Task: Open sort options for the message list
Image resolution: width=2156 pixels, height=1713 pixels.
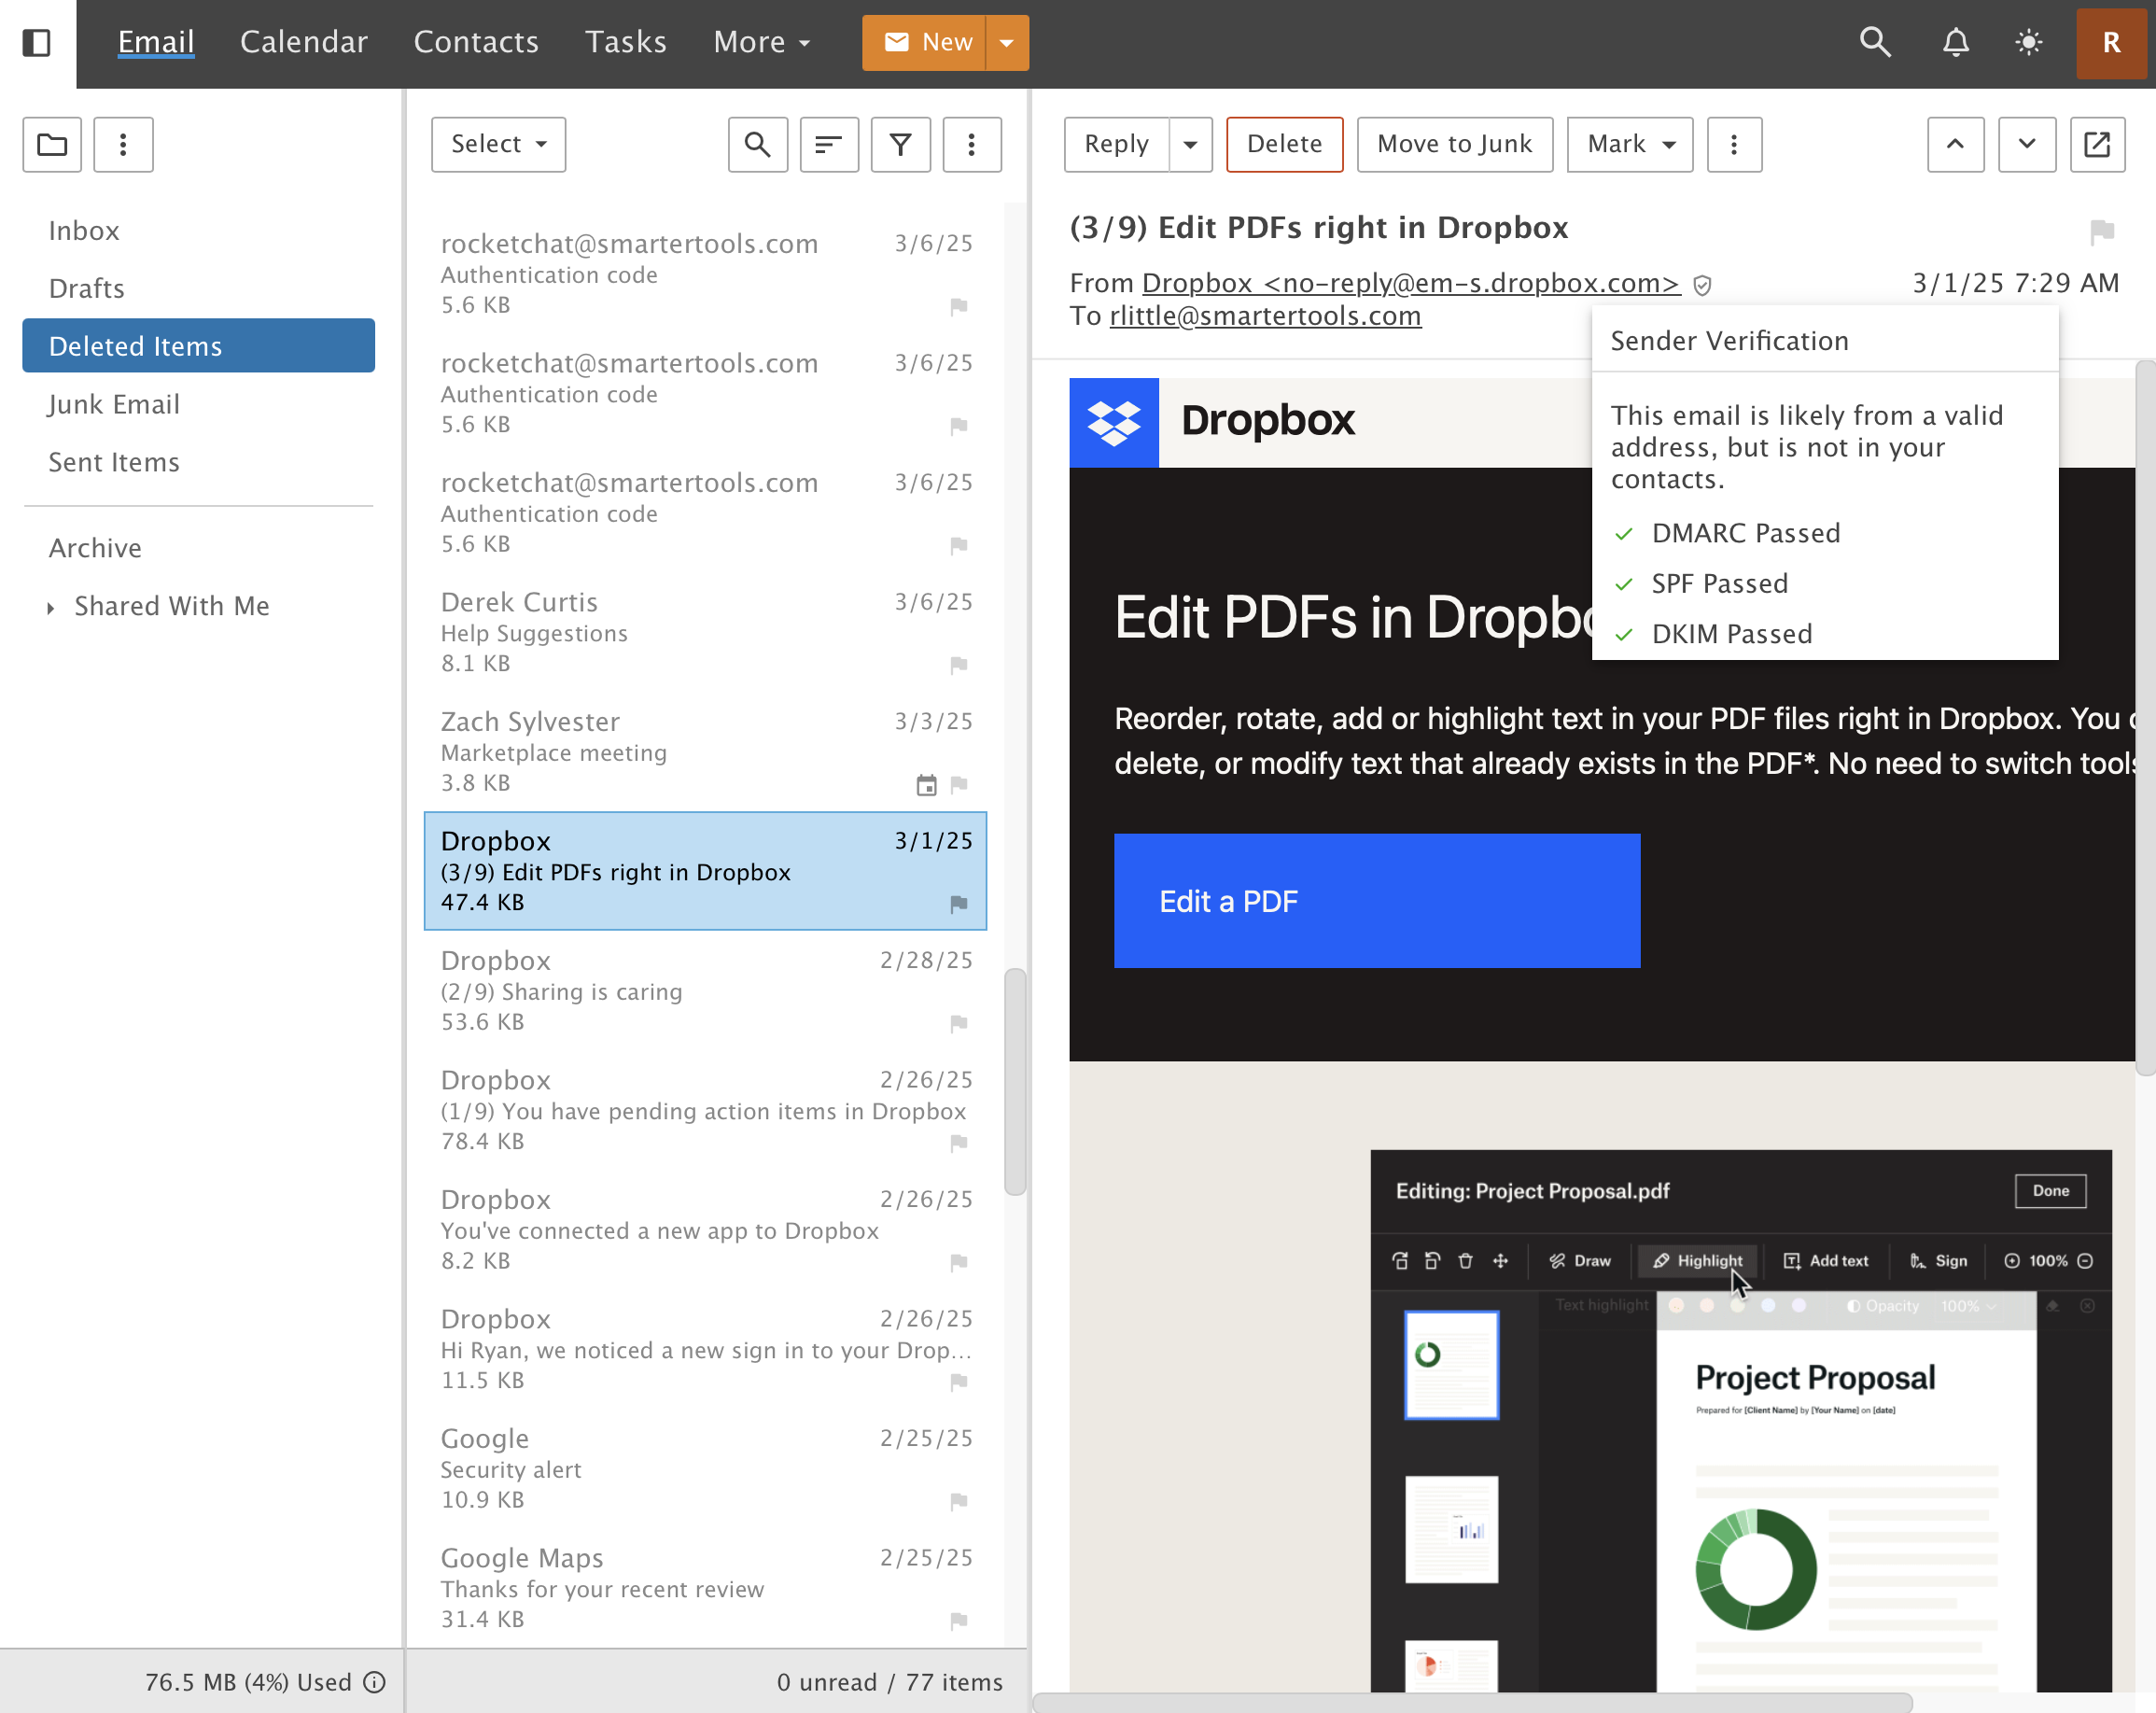Action: (x=829, y=144)
